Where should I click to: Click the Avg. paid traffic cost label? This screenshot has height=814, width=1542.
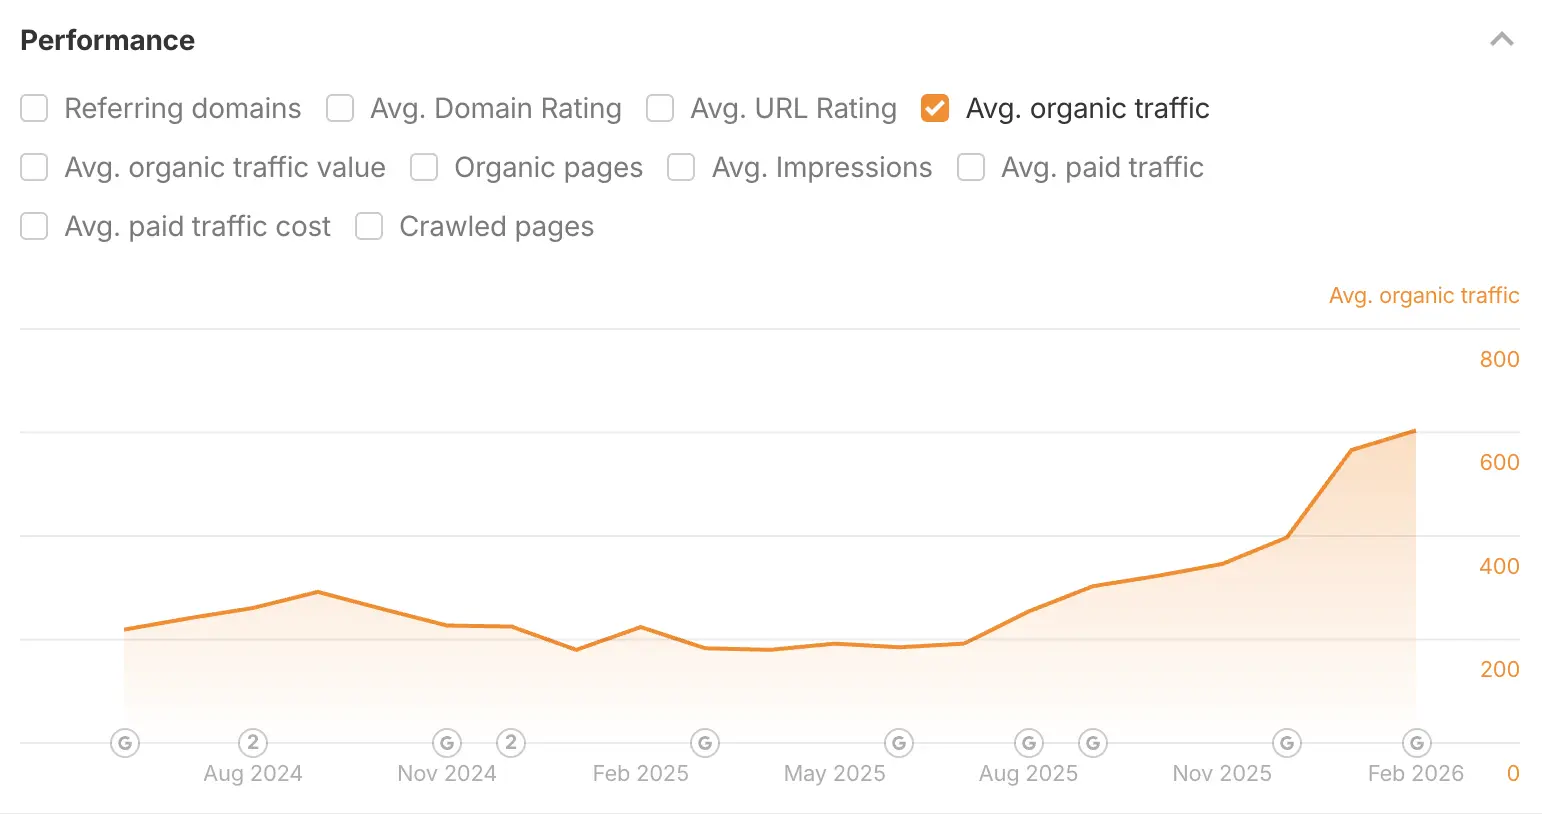[x=197, y=226]
